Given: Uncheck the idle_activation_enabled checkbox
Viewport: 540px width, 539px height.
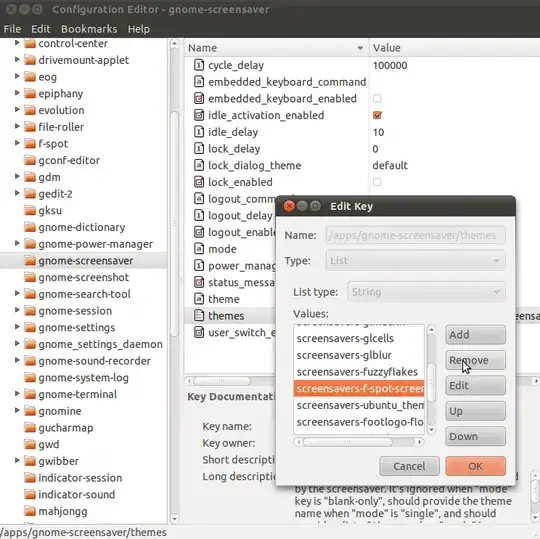Looking at the screenshot, I should [x=377, y=115].
